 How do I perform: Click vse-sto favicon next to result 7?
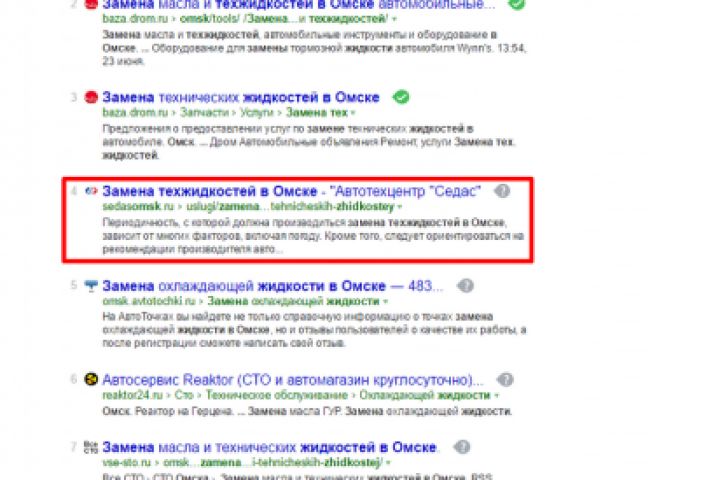tap(91, 447)
